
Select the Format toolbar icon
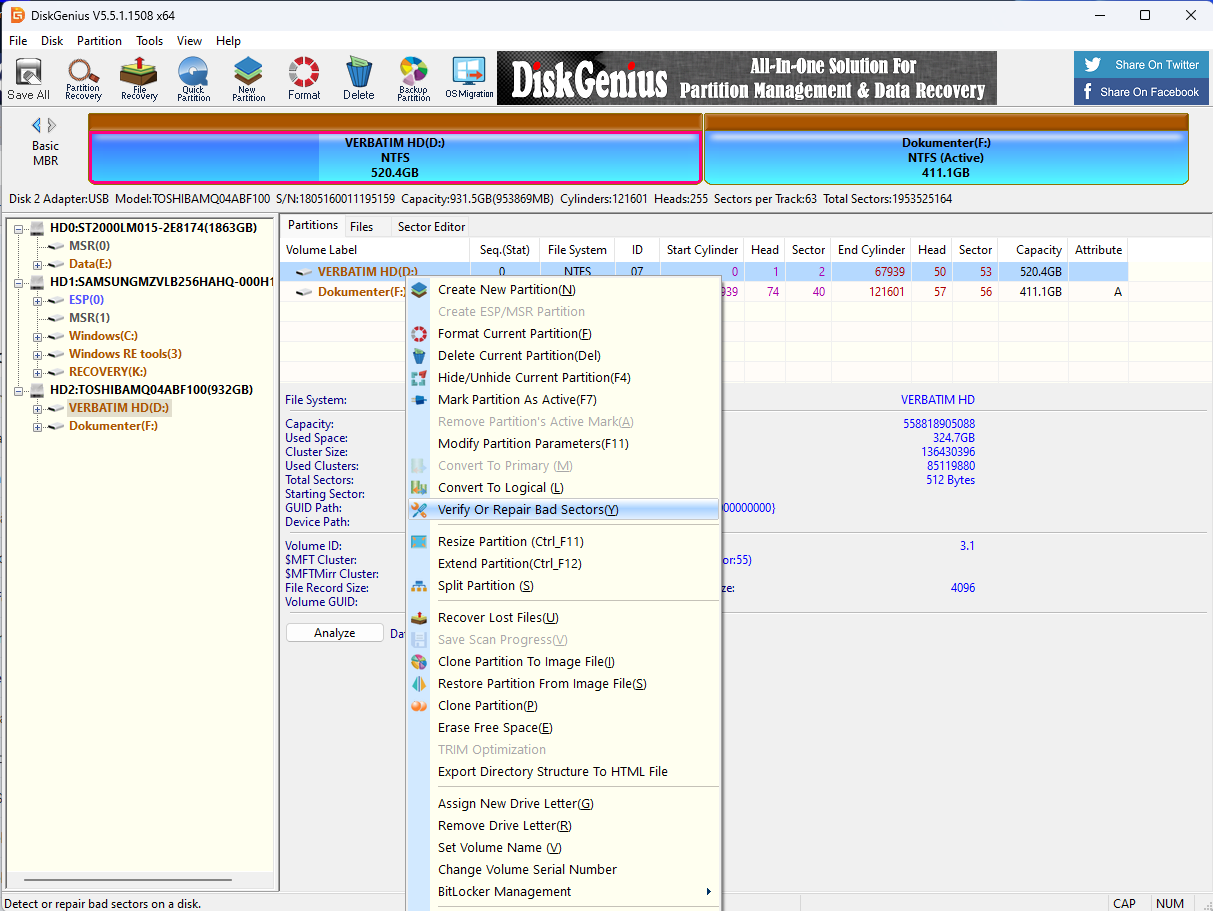(304, 78)
